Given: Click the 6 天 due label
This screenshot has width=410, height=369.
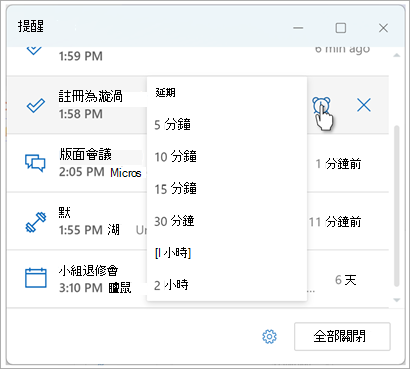Looking at the screenshot, I should (346, 280).
